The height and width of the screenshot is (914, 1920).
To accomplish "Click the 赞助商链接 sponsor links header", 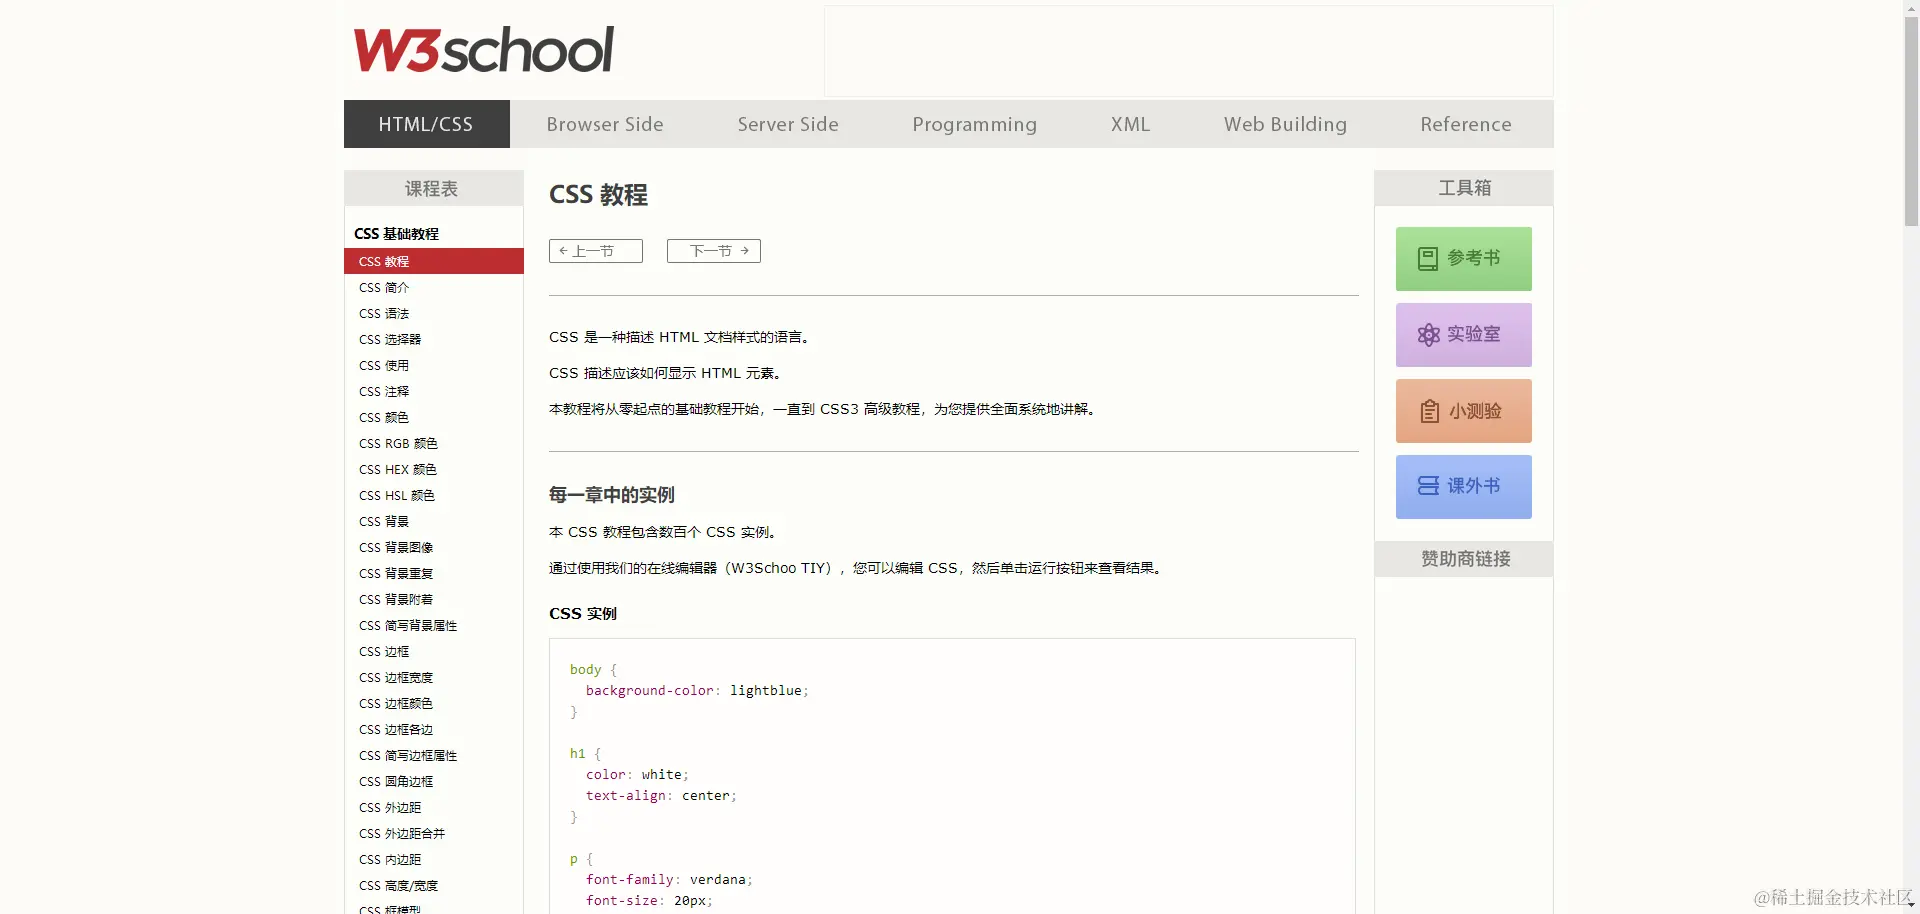I will pyautogui.click(x=1464, y=559).
